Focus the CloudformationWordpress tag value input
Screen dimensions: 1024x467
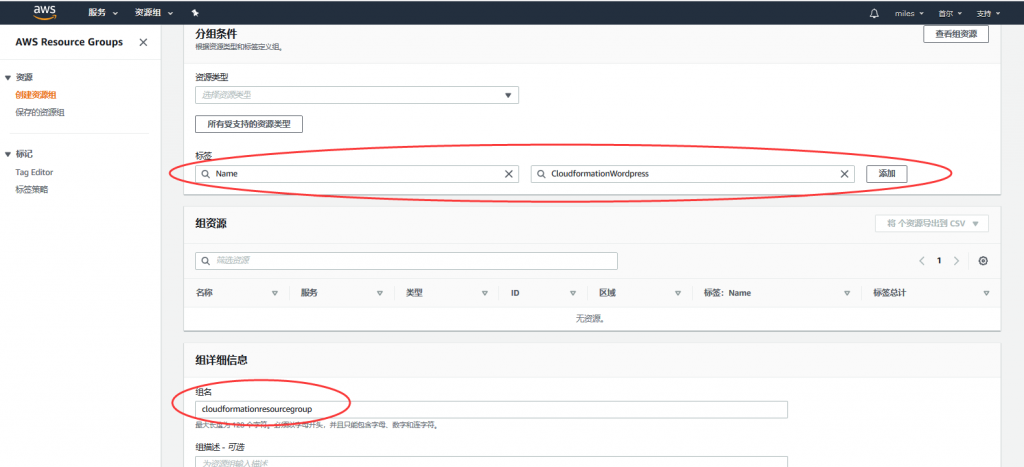click(x=692, y=174)
